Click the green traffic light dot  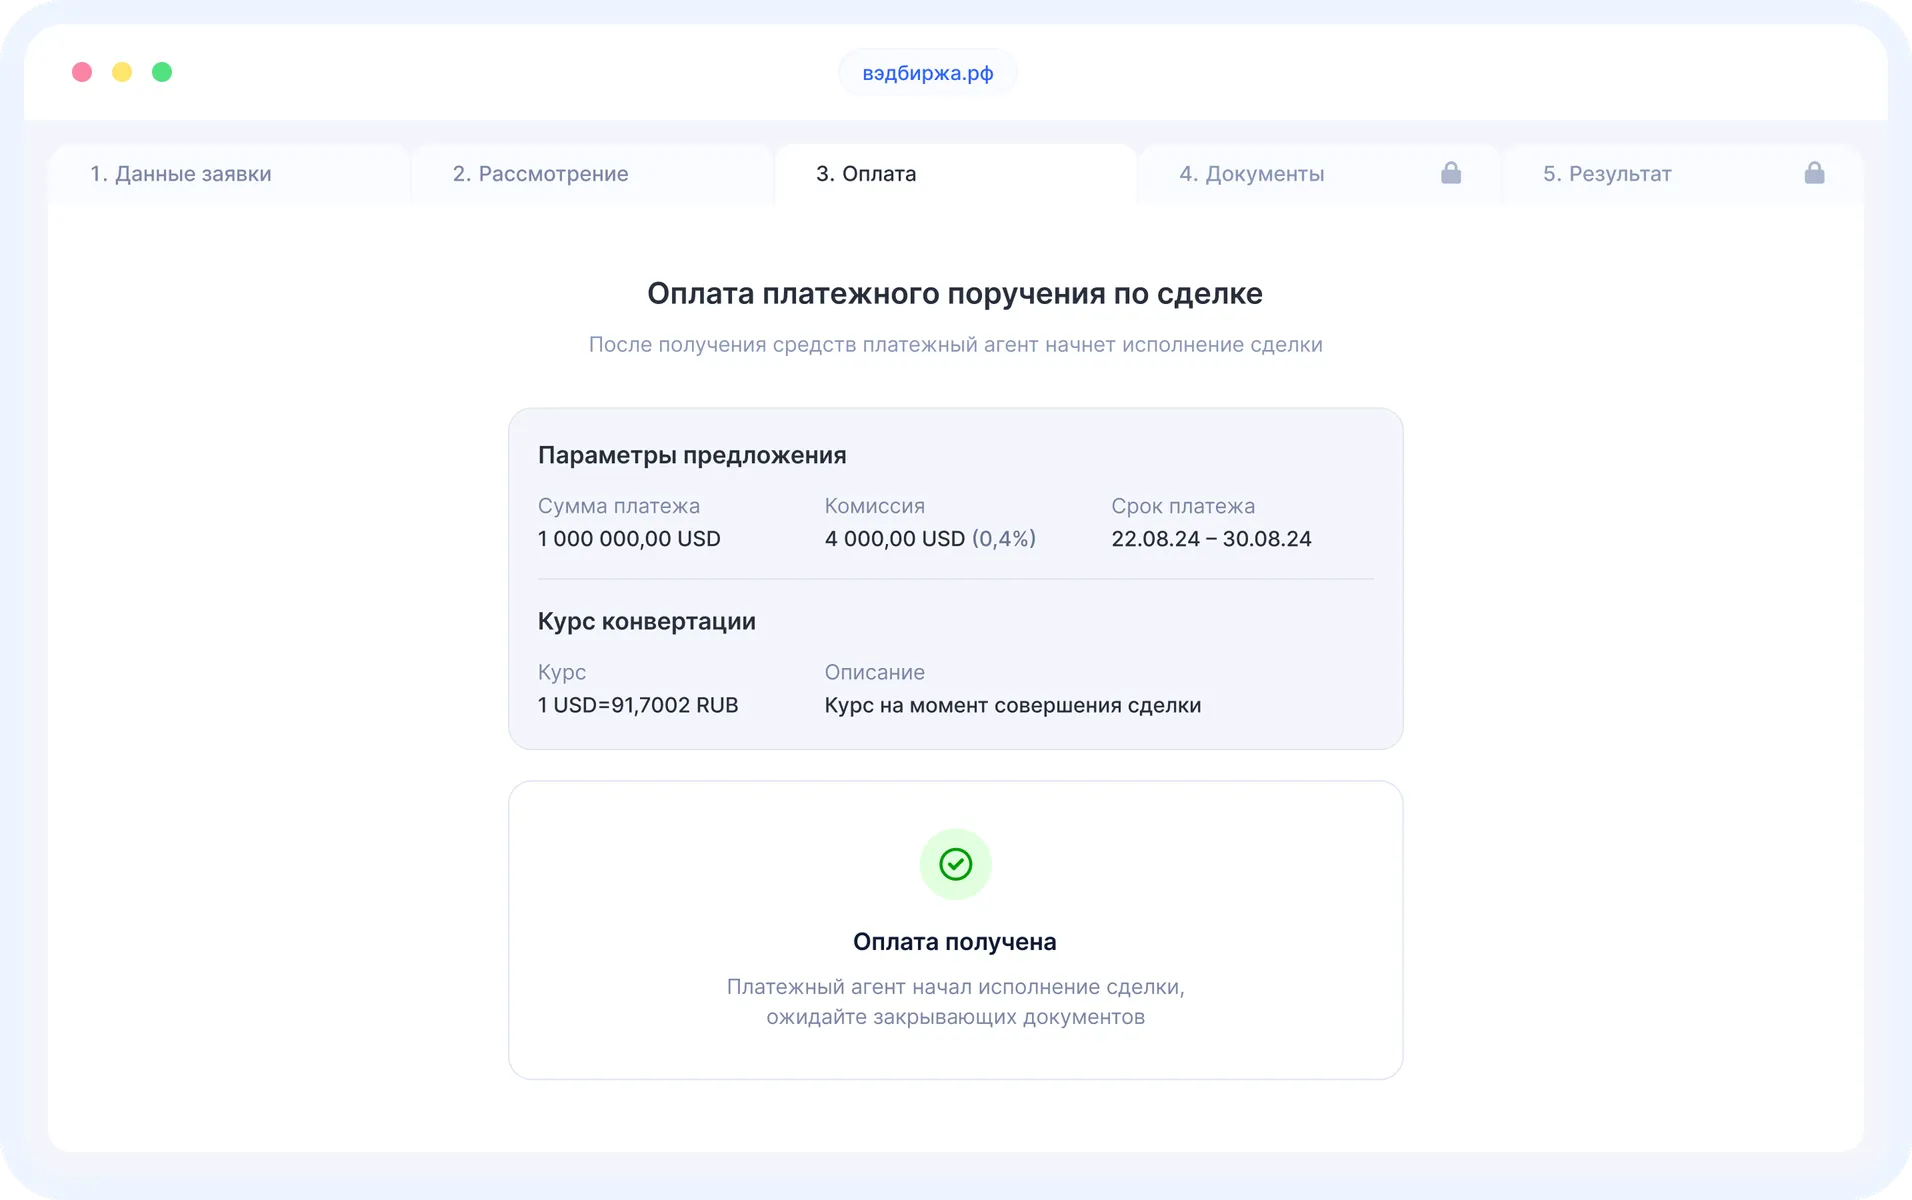(x=161, y=72)
